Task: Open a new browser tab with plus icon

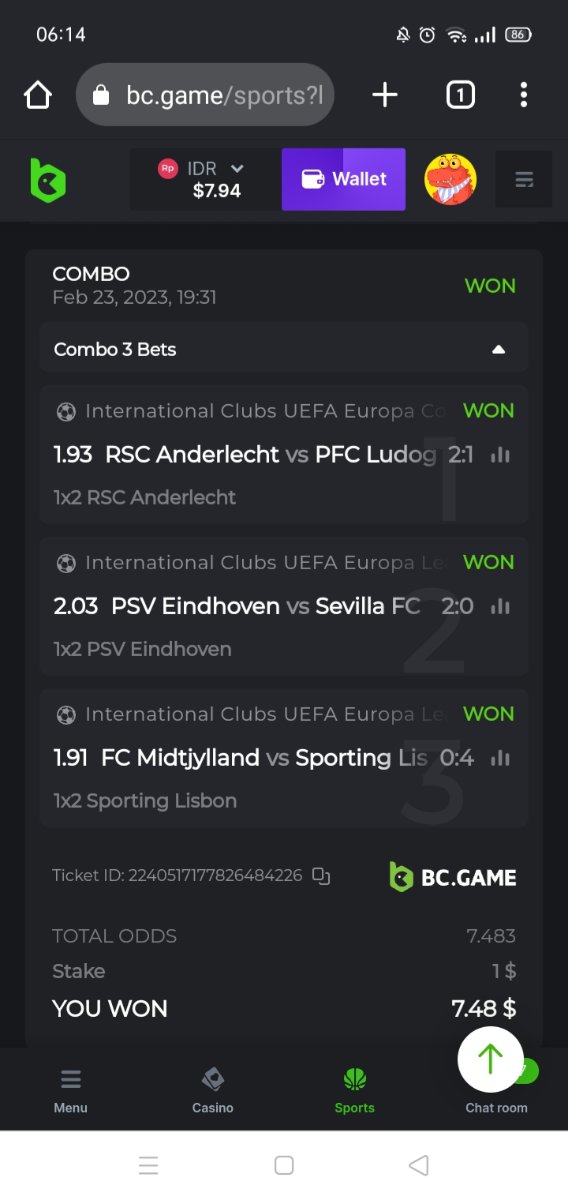Action: pos(385,95)
